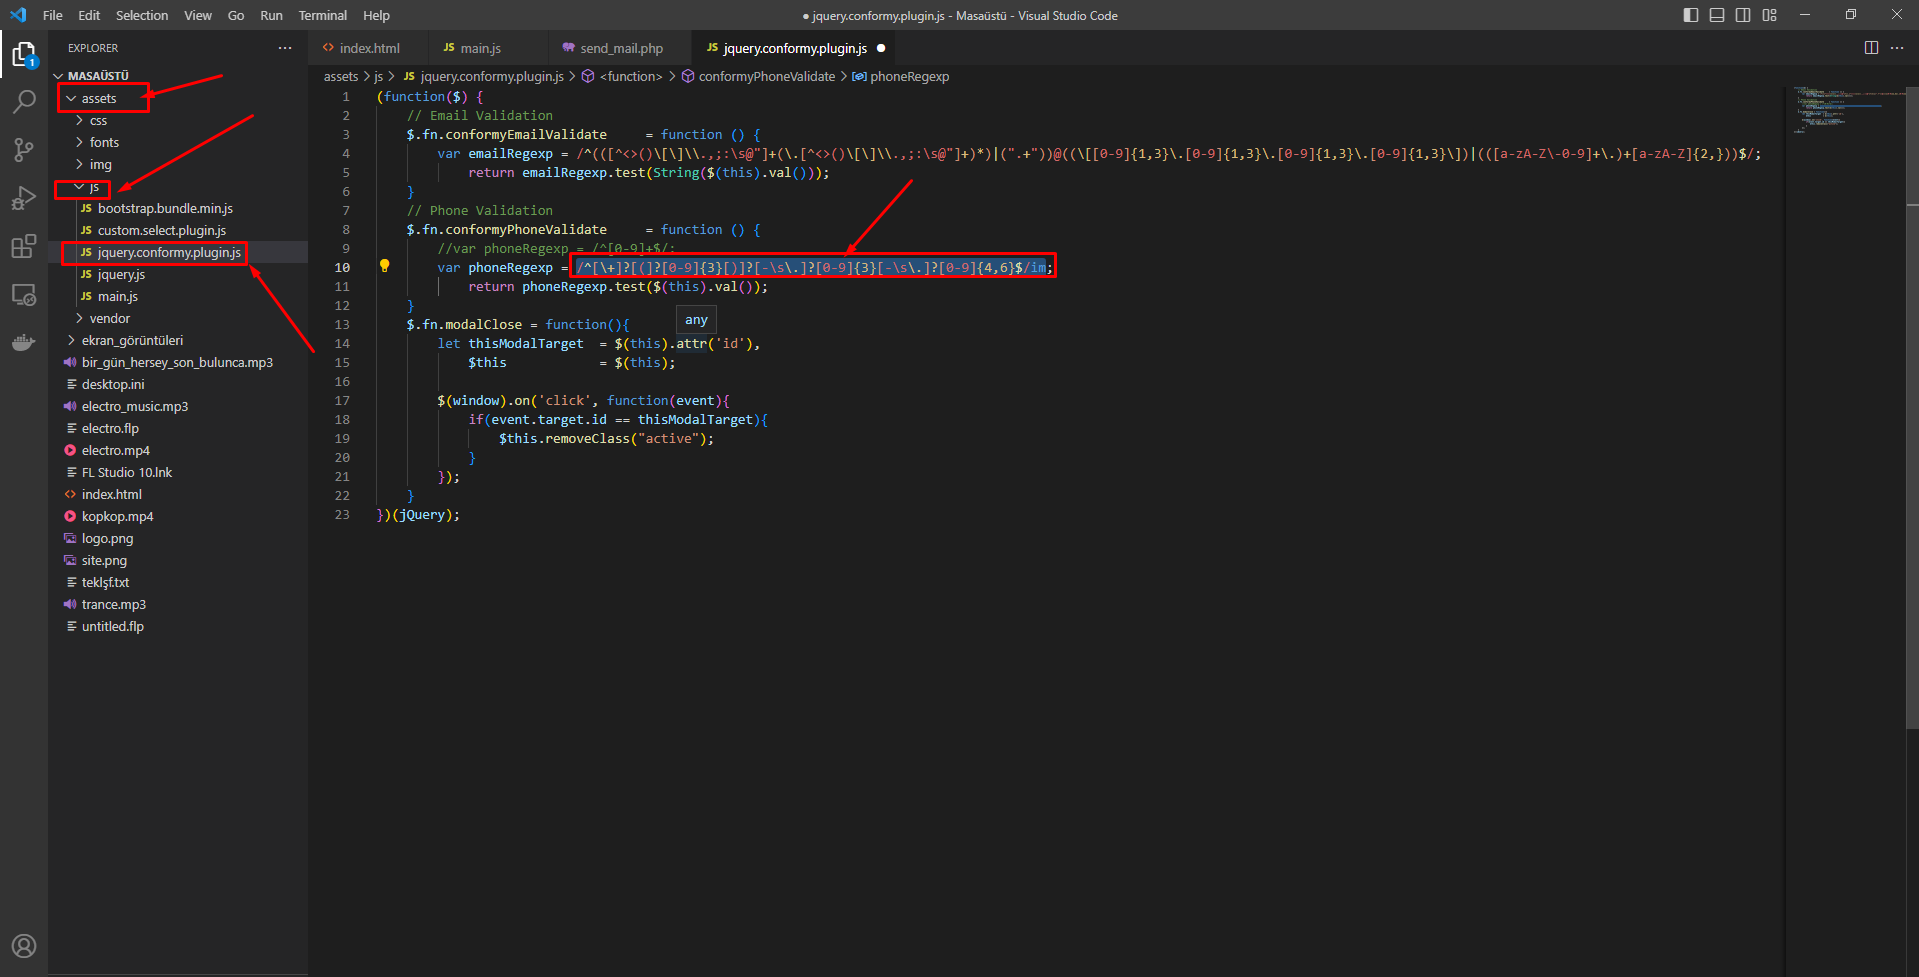Screen dimensions: 1919x977
Task: Open desktop.ini file
Action: [x=113, y=384]
